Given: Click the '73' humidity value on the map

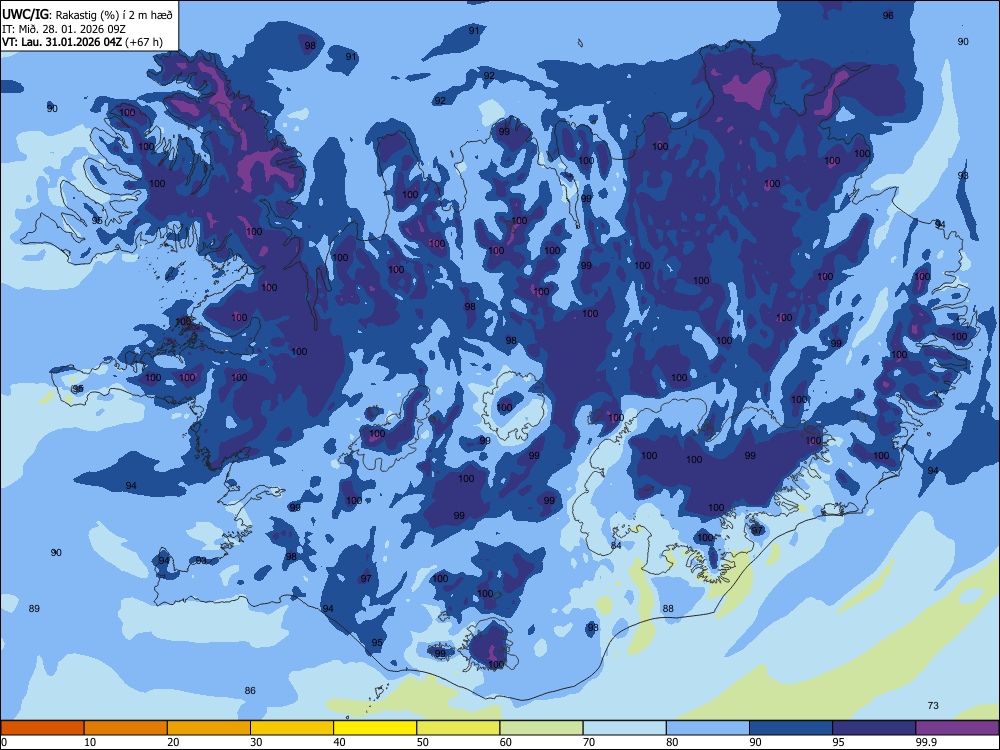Looking at the screenshot, I should [x=933, y=705].
